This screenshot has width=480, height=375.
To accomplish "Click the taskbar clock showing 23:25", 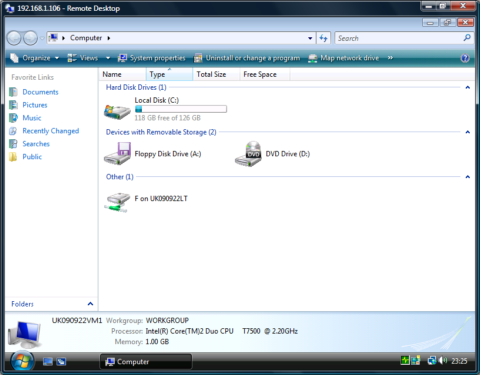I will pyautogui.click(x=459, y=361).
